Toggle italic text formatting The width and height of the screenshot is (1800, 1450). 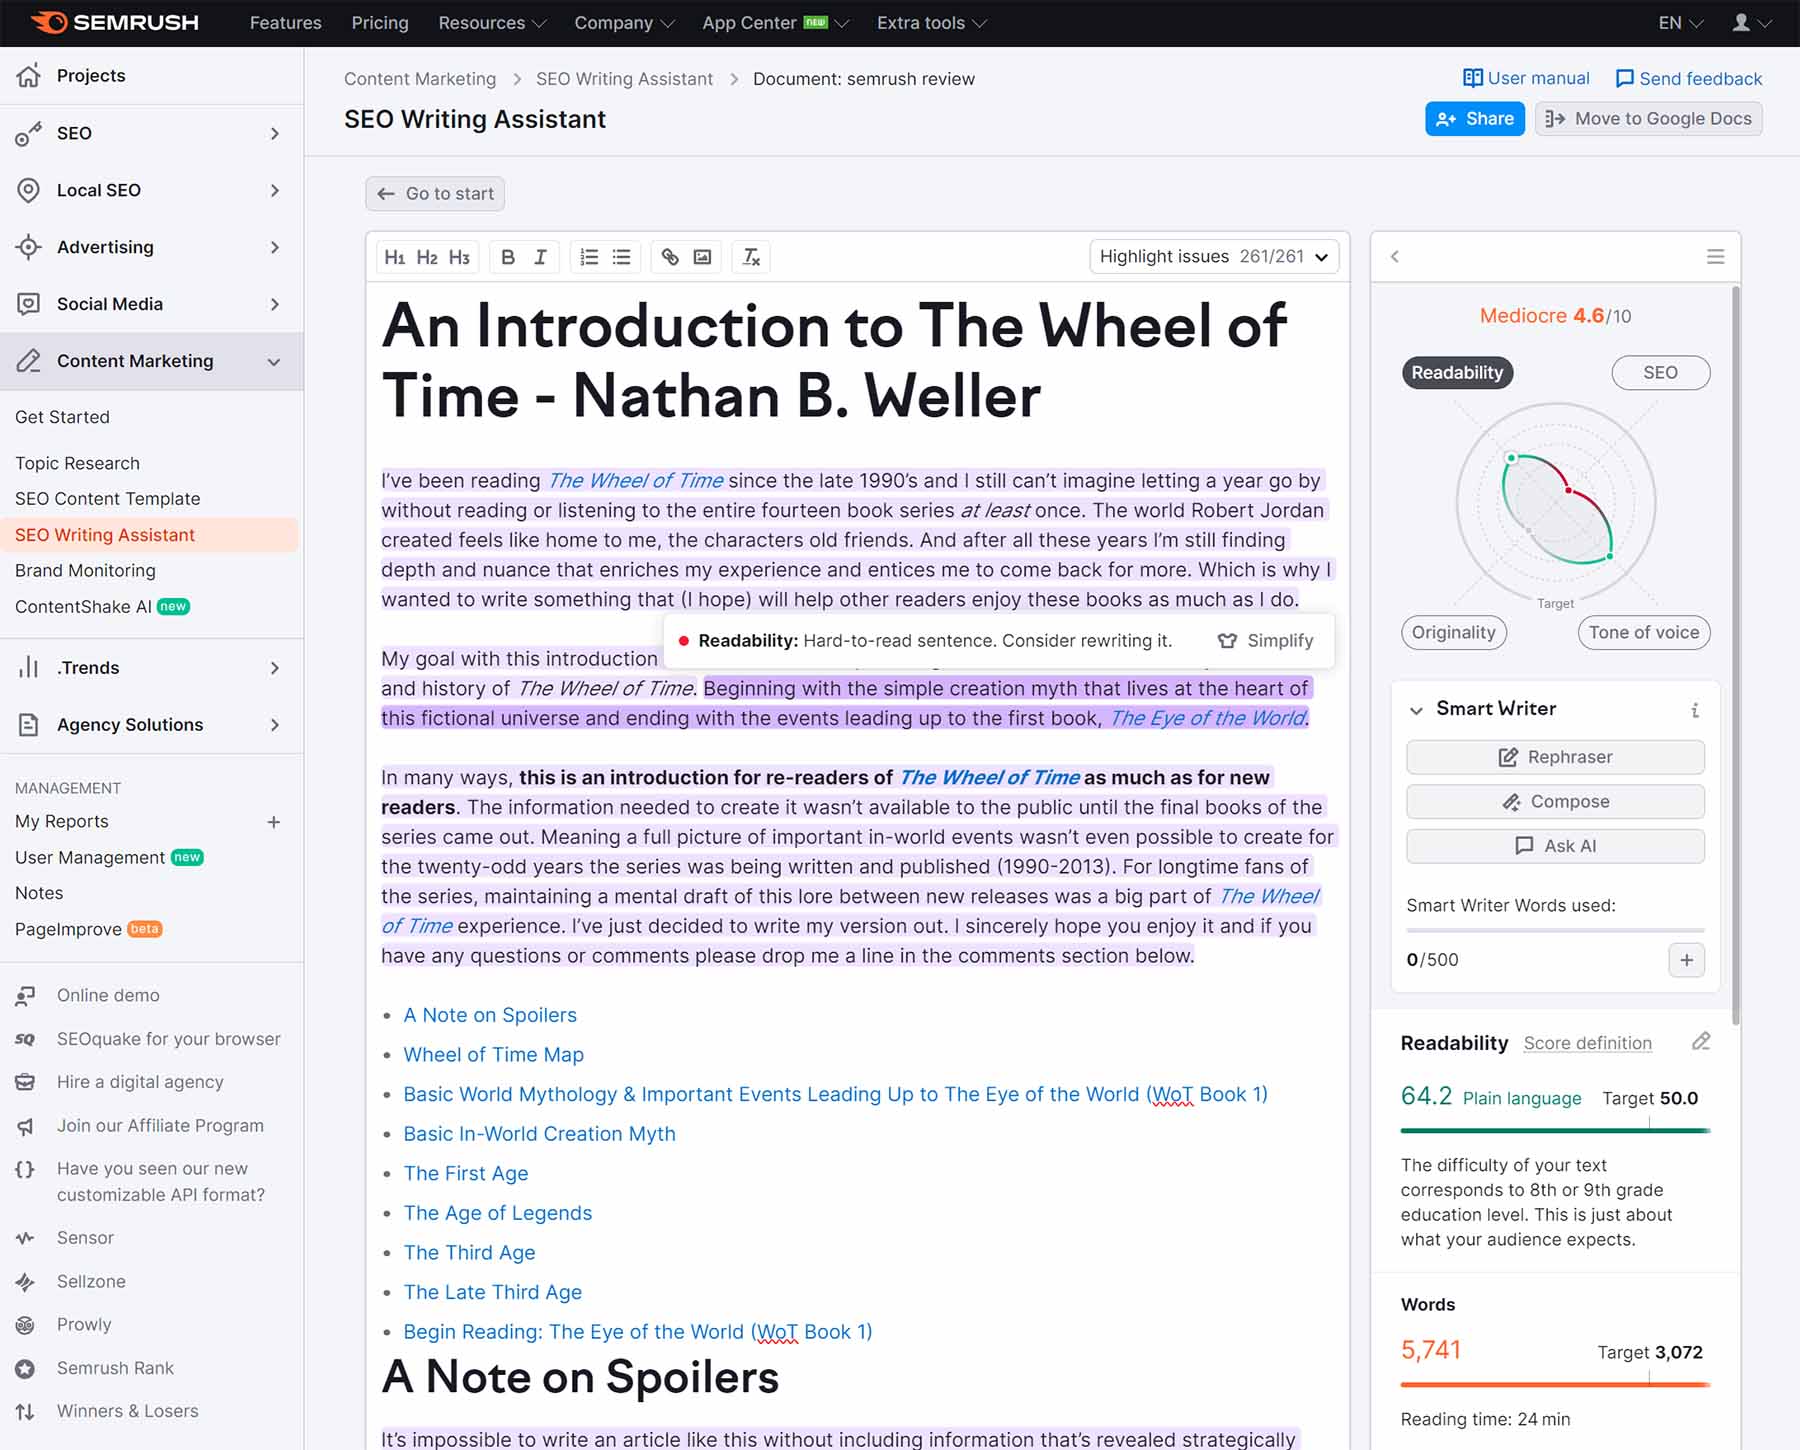540,257
